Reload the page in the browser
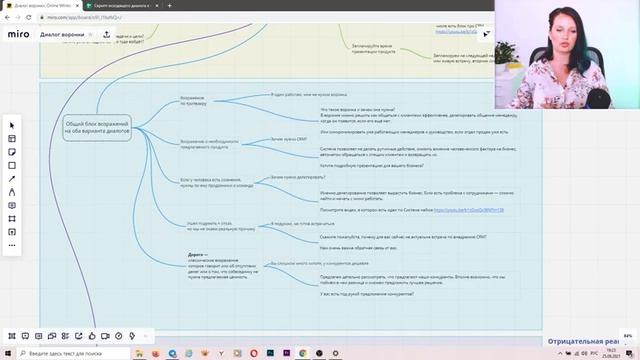Viewport: 640px width, 360px height. click(x=29, y=17)
